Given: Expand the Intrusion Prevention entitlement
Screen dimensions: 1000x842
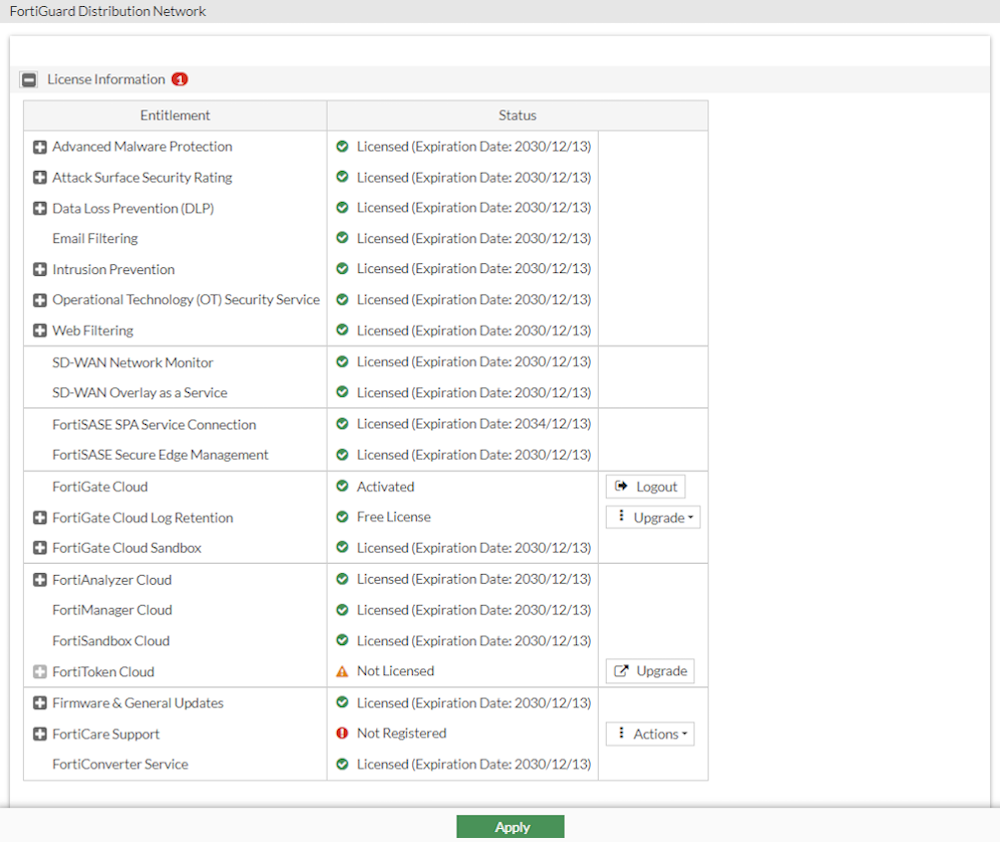Looking at the screenshot, I should click(x=39, y=269).
